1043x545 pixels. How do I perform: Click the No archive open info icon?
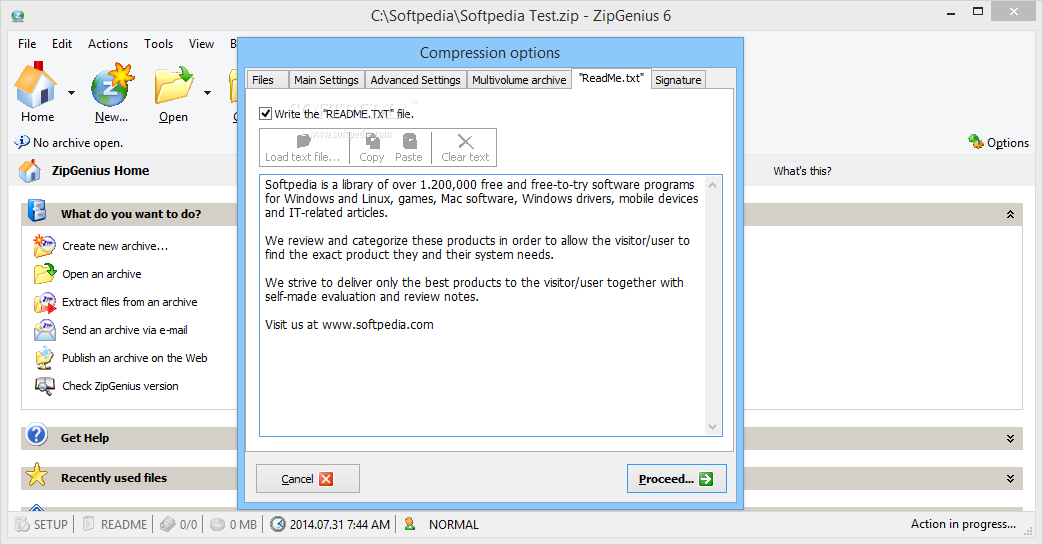point(22,142)
